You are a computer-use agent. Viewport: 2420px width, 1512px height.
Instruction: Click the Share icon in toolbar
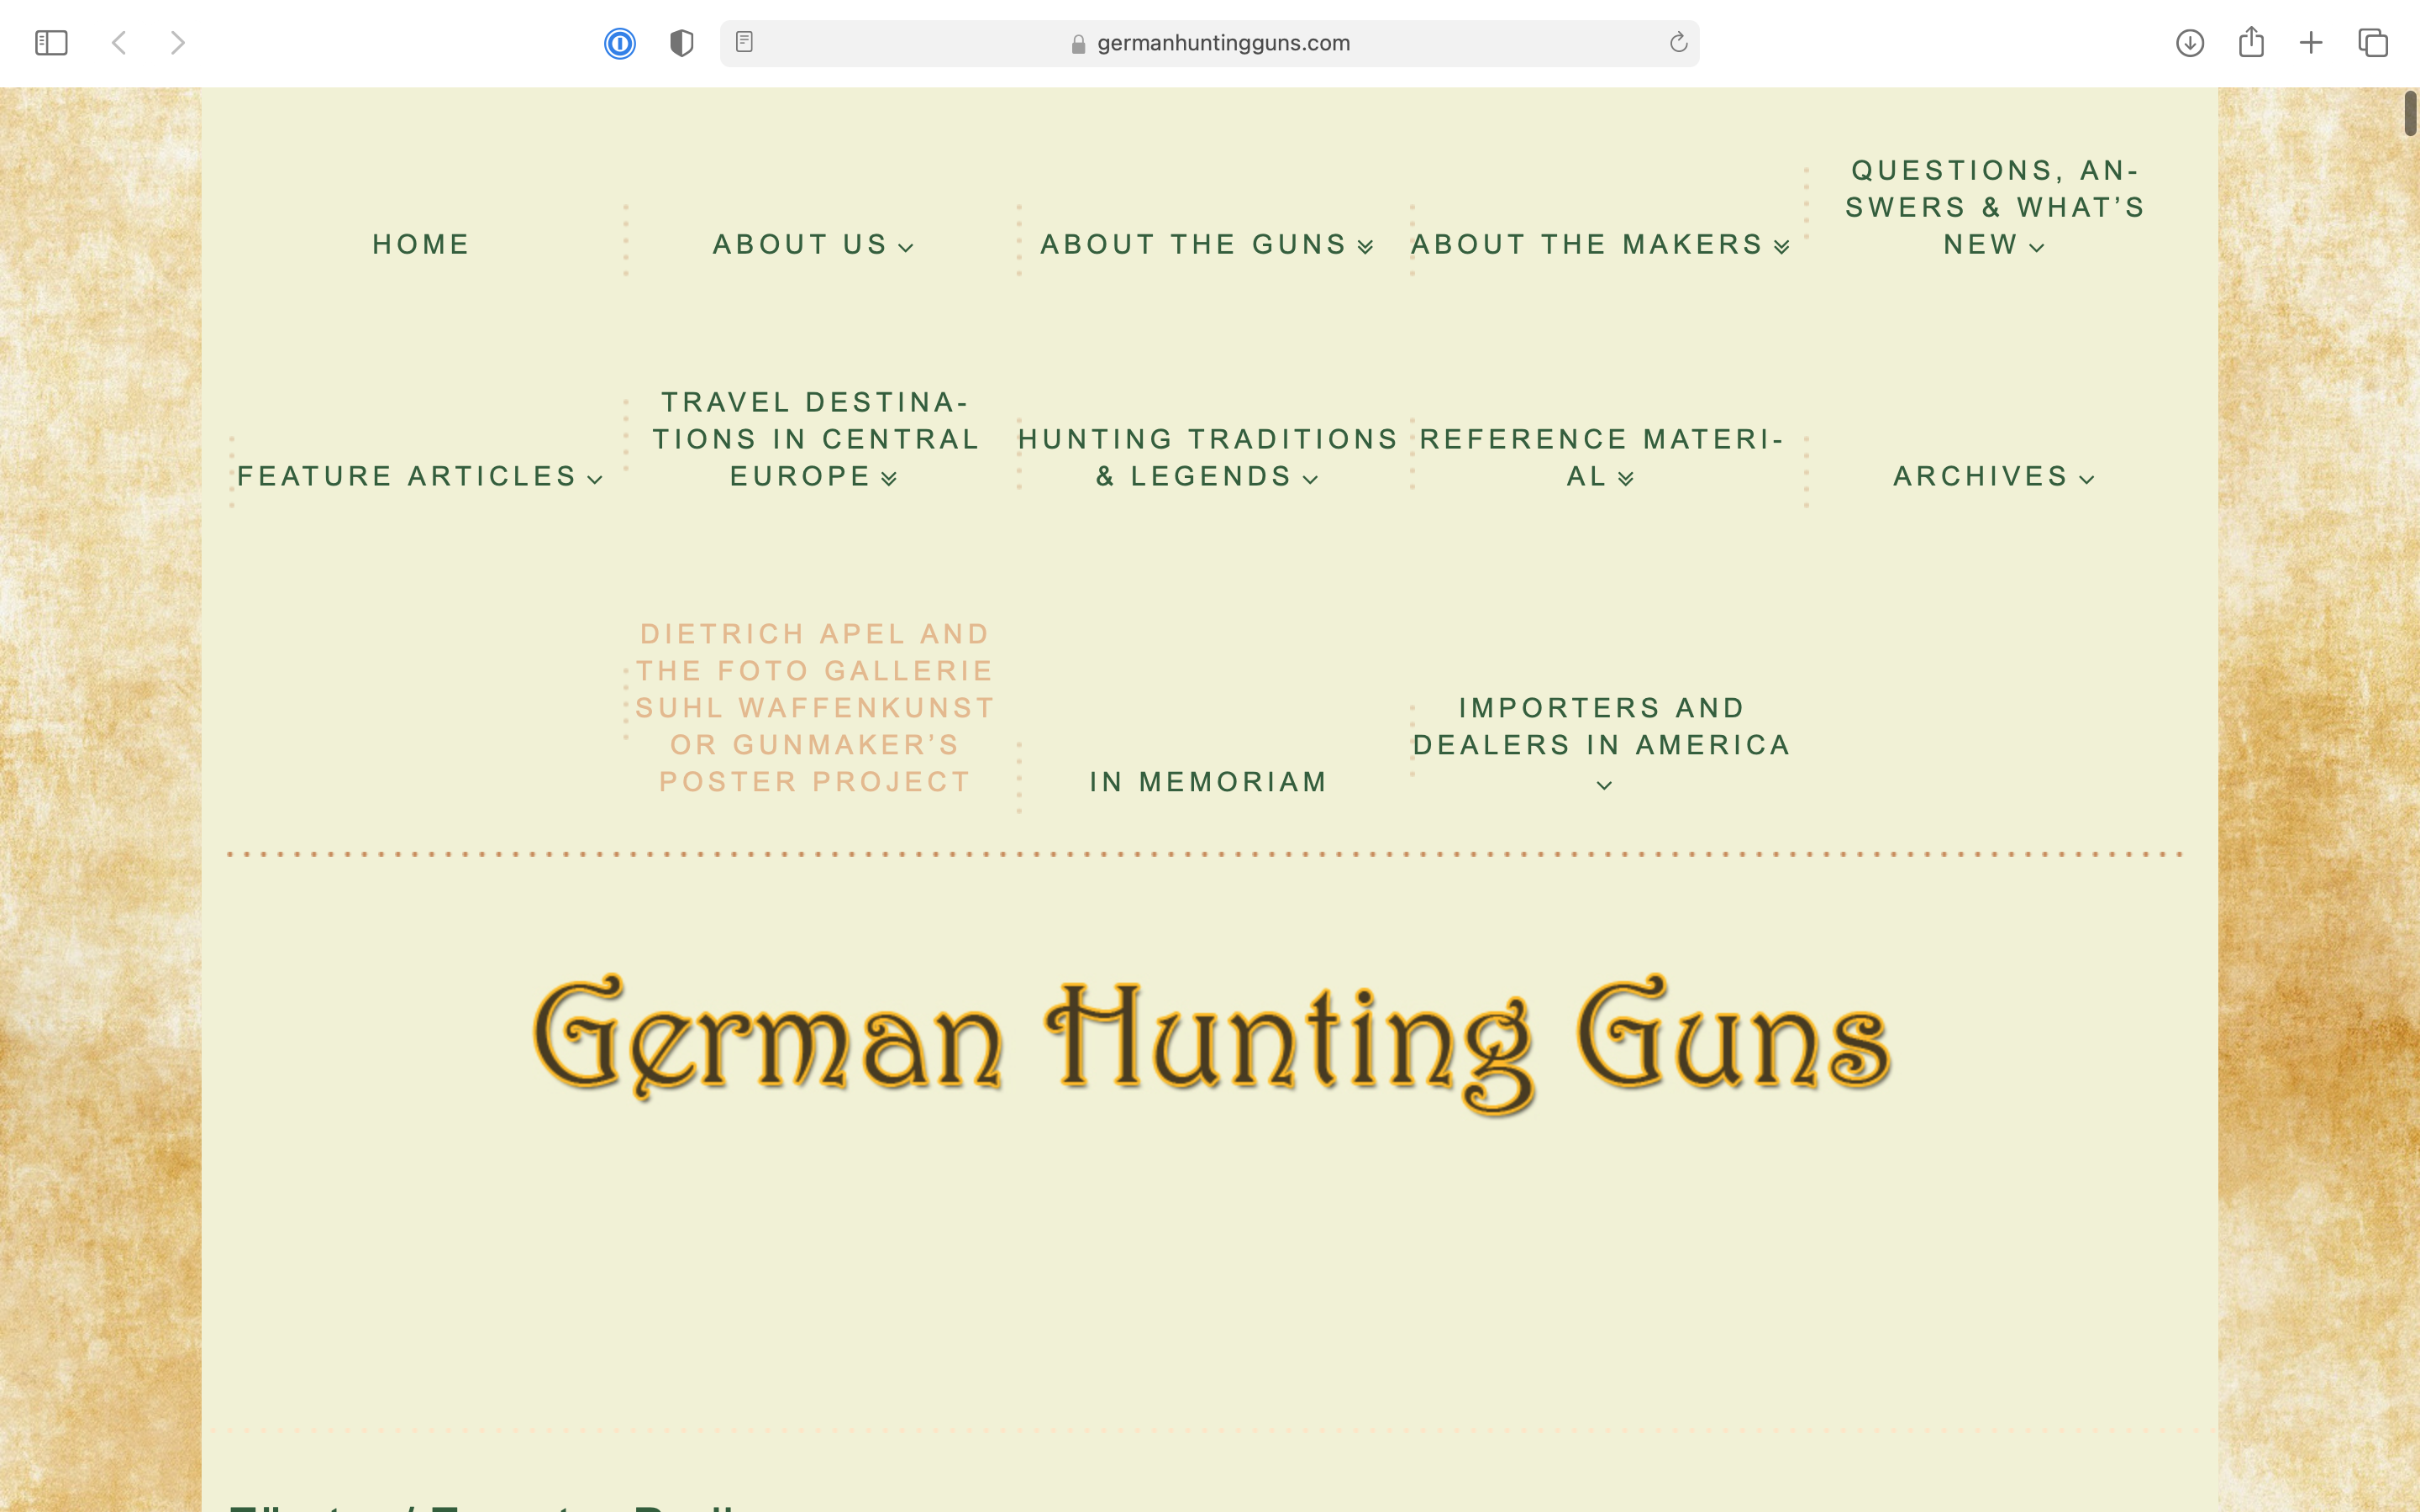2251,42
